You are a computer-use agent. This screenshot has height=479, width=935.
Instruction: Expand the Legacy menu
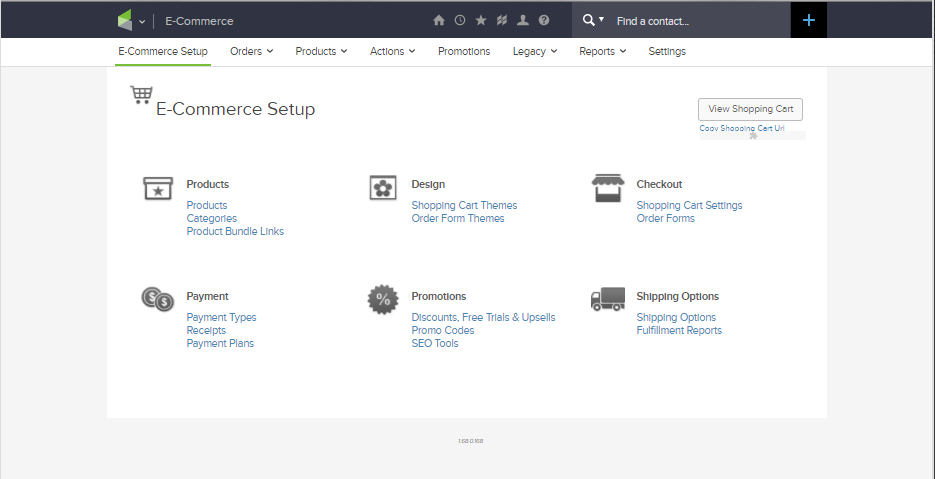tap(535, 51)
